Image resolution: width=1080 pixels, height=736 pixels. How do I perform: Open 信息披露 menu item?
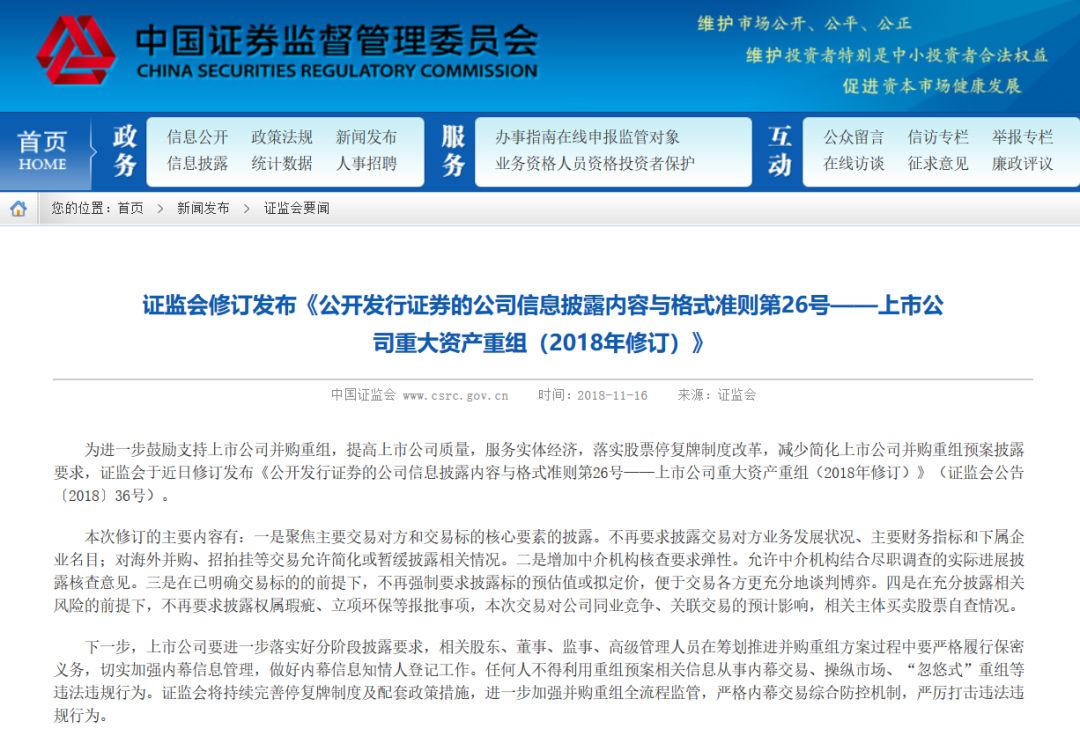pyautogui.click(x=197, y=163)
